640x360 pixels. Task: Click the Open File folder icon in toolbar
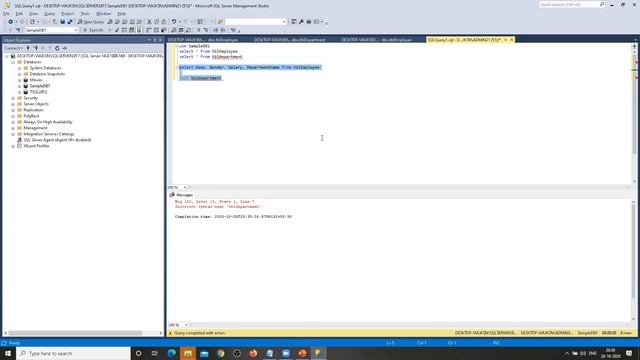pos(55,22)
